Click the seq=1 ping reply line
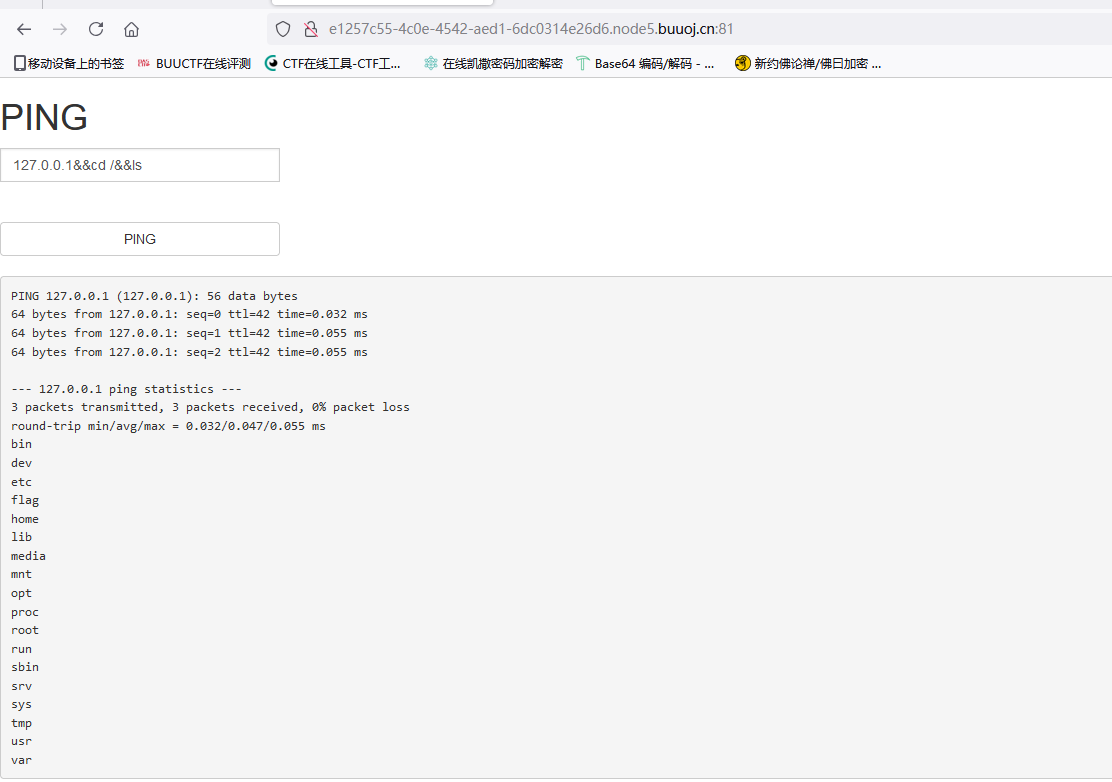 tap(189, 333)
